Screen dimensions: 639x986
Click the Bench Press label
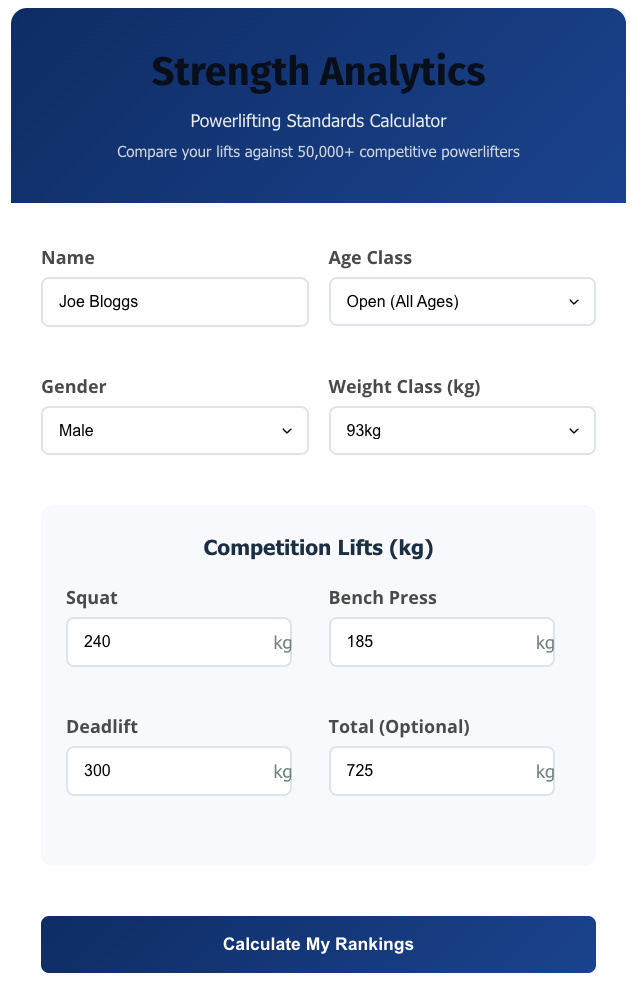pyautogui.click(x=382, y=598)
